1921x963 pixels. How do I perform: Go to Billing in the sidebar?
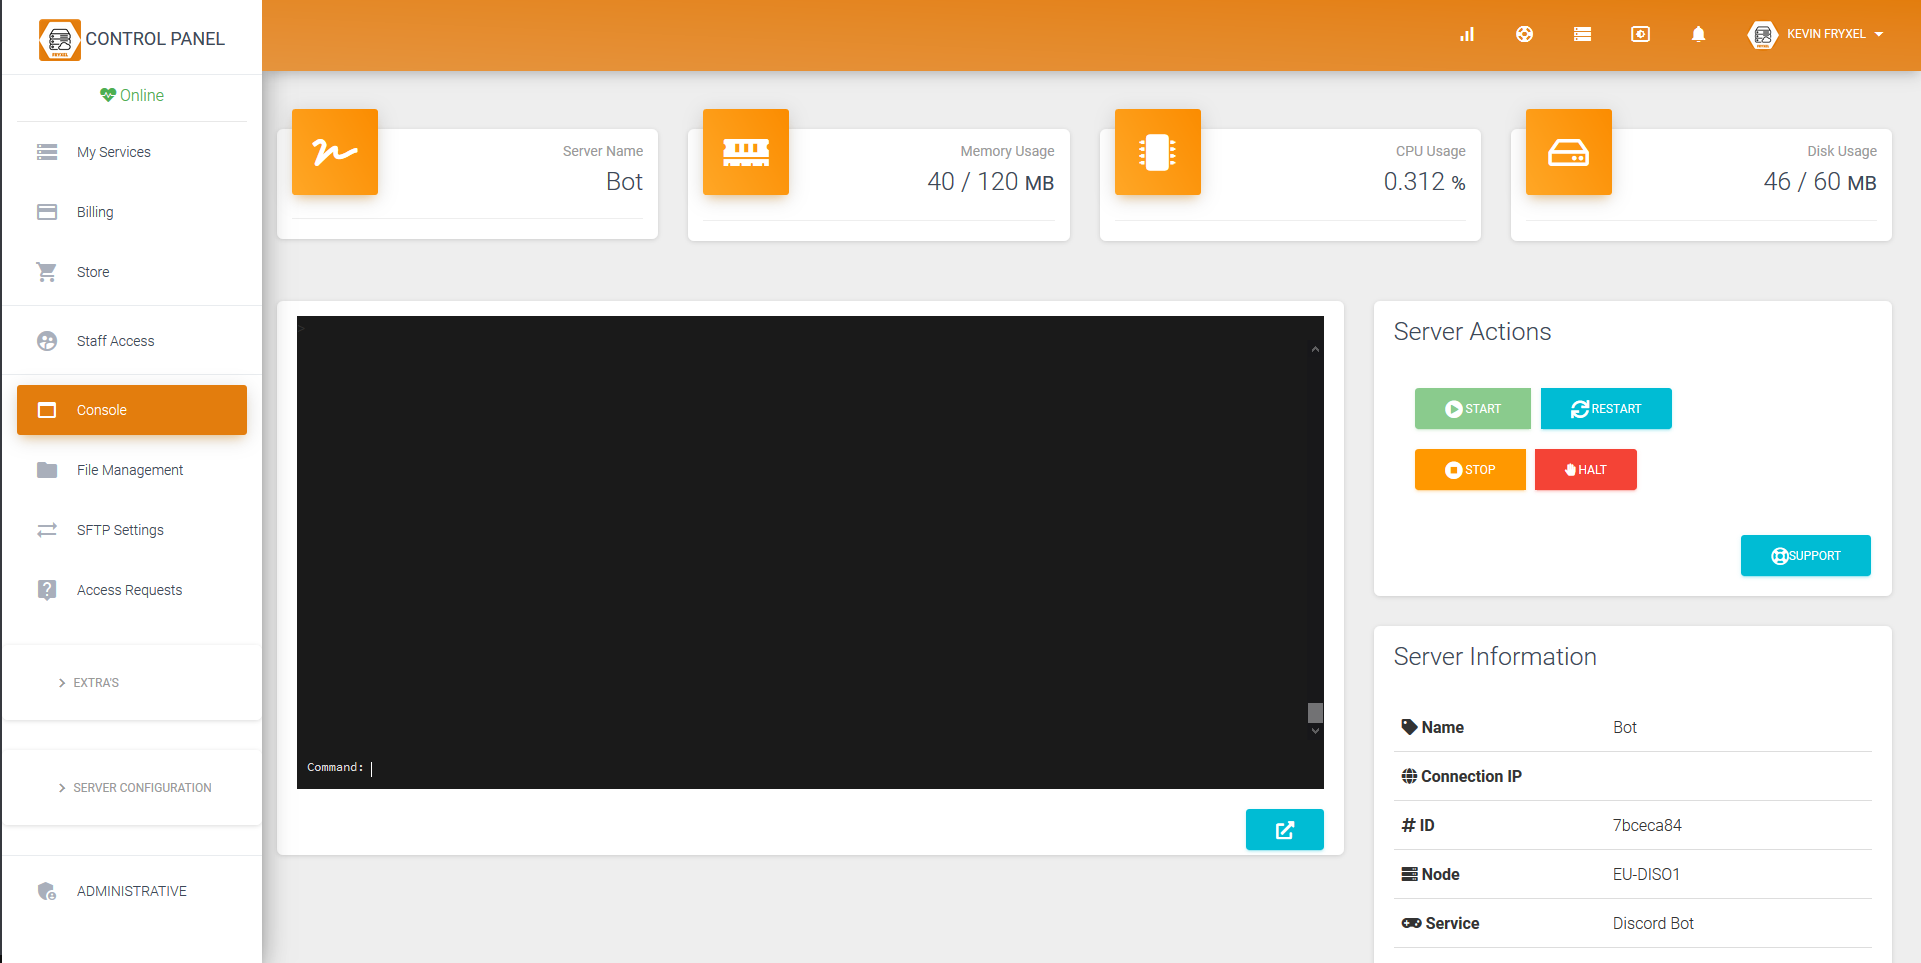click(132, 212)
